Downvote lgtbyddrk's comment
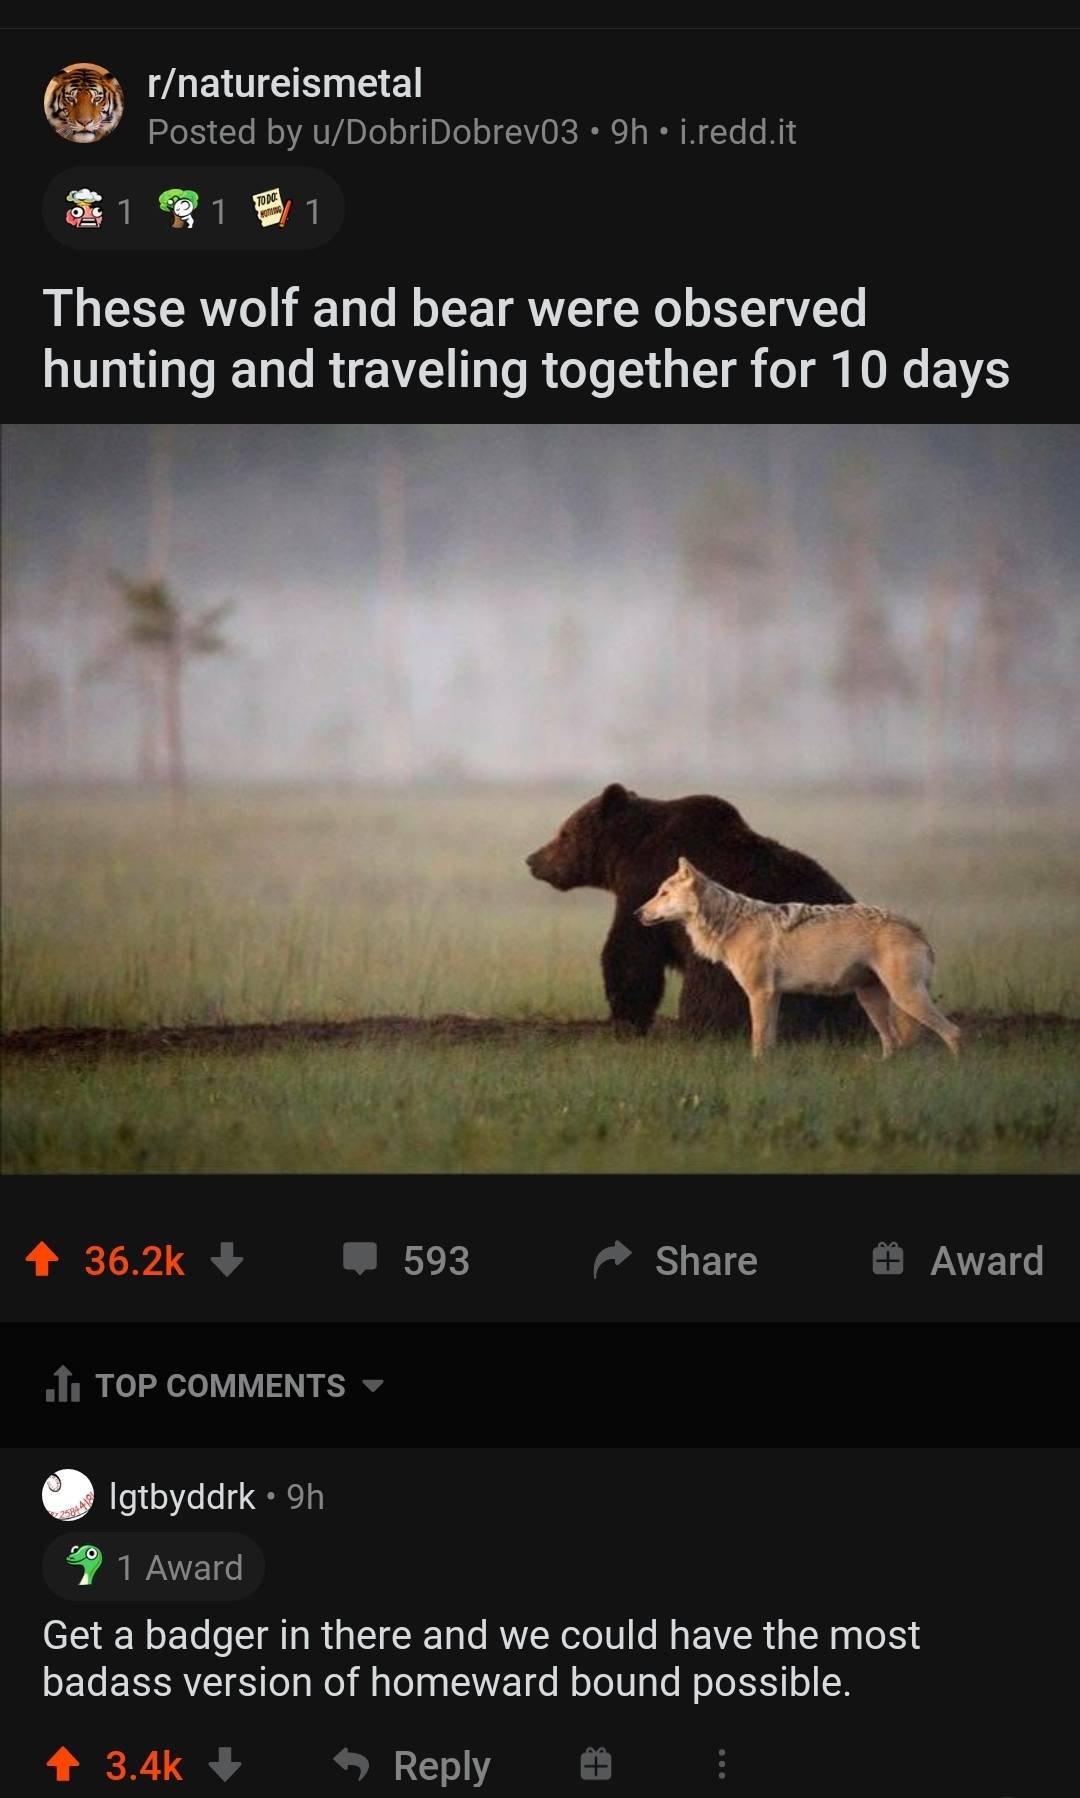The image size is (1080, 1798). 225,1764
